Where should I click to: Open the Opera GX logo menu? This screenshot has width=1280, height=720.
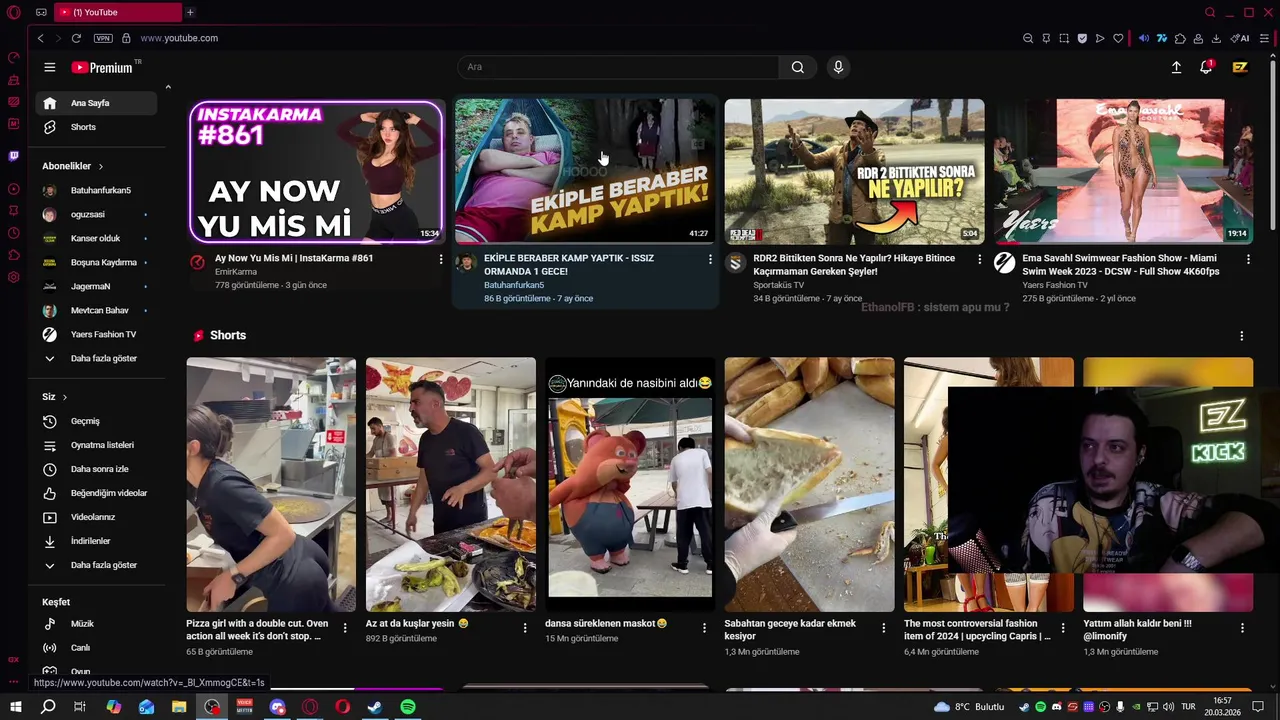[14, 12]
